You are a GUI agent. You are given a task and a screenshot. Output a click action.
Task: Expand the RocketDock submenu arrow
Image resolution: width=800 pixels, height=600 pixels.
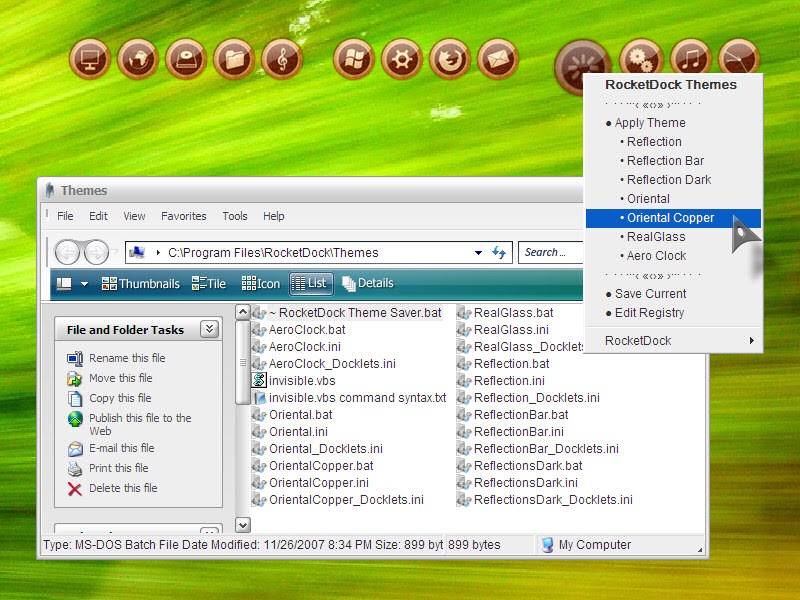tap(752, 340)
